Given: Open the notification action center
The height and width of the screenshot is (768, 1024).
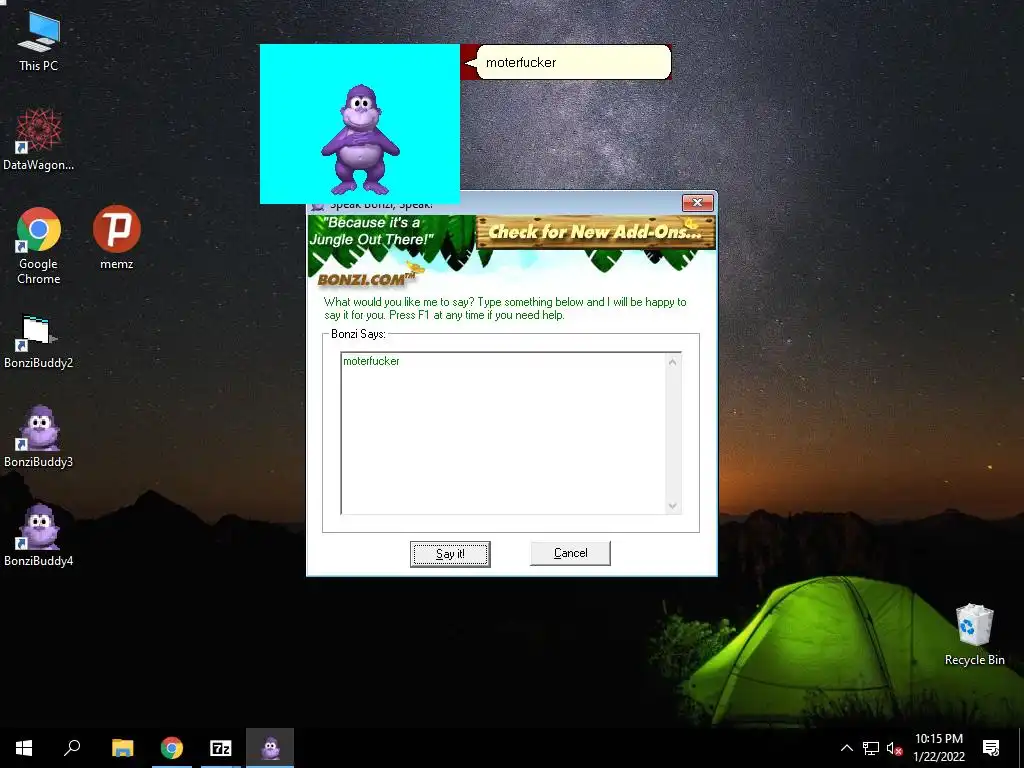Looking at the screenshot, I should (991, 748).
